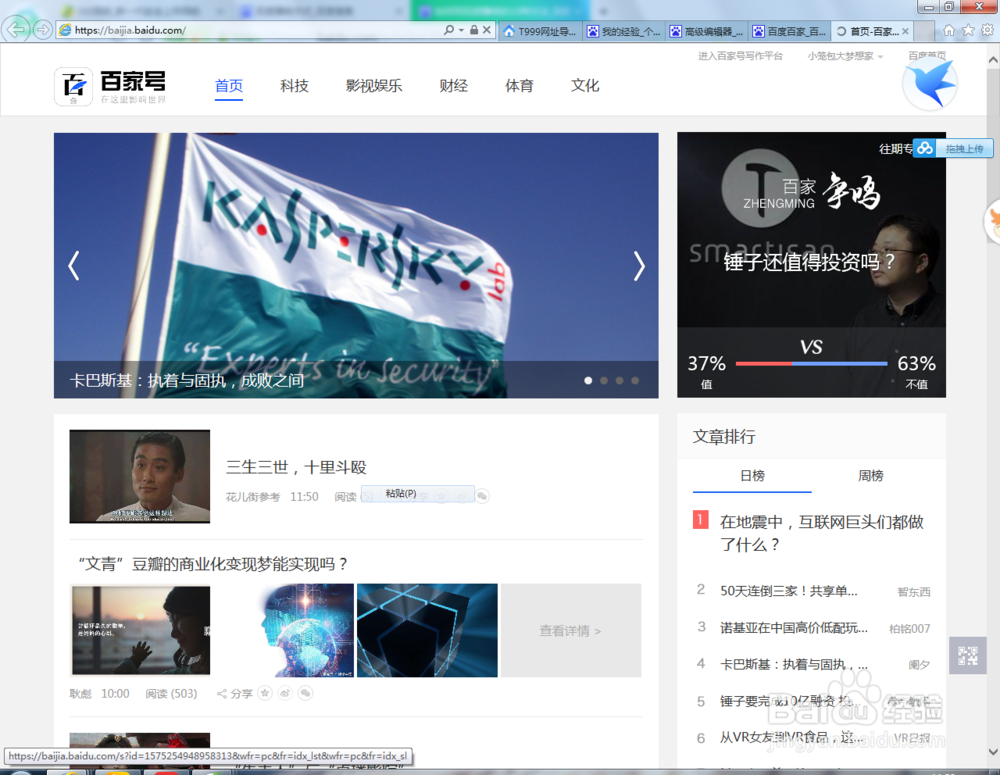Screen dimensions: 1000x775
Task: Open article 三生三世，十里斗殴
Action: click(x=297, y=468)
